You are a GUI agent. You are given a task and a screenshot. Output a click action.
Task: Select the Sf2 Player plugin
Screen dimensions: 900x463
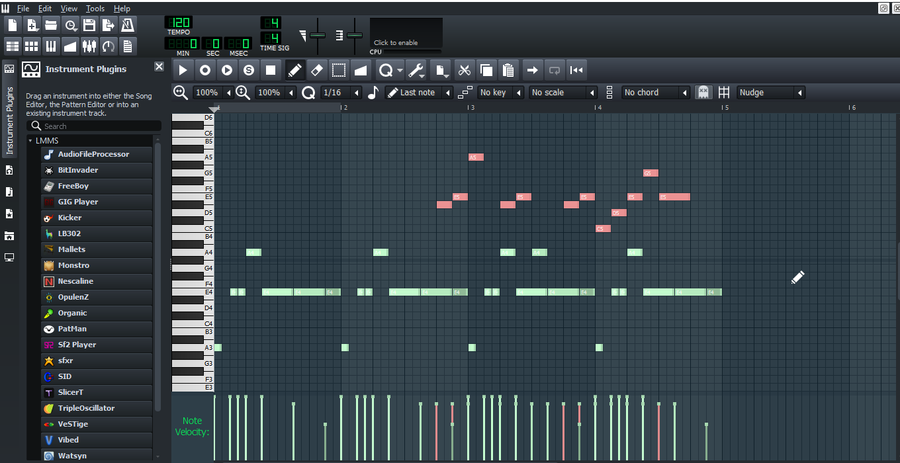(x=96, y=345)
